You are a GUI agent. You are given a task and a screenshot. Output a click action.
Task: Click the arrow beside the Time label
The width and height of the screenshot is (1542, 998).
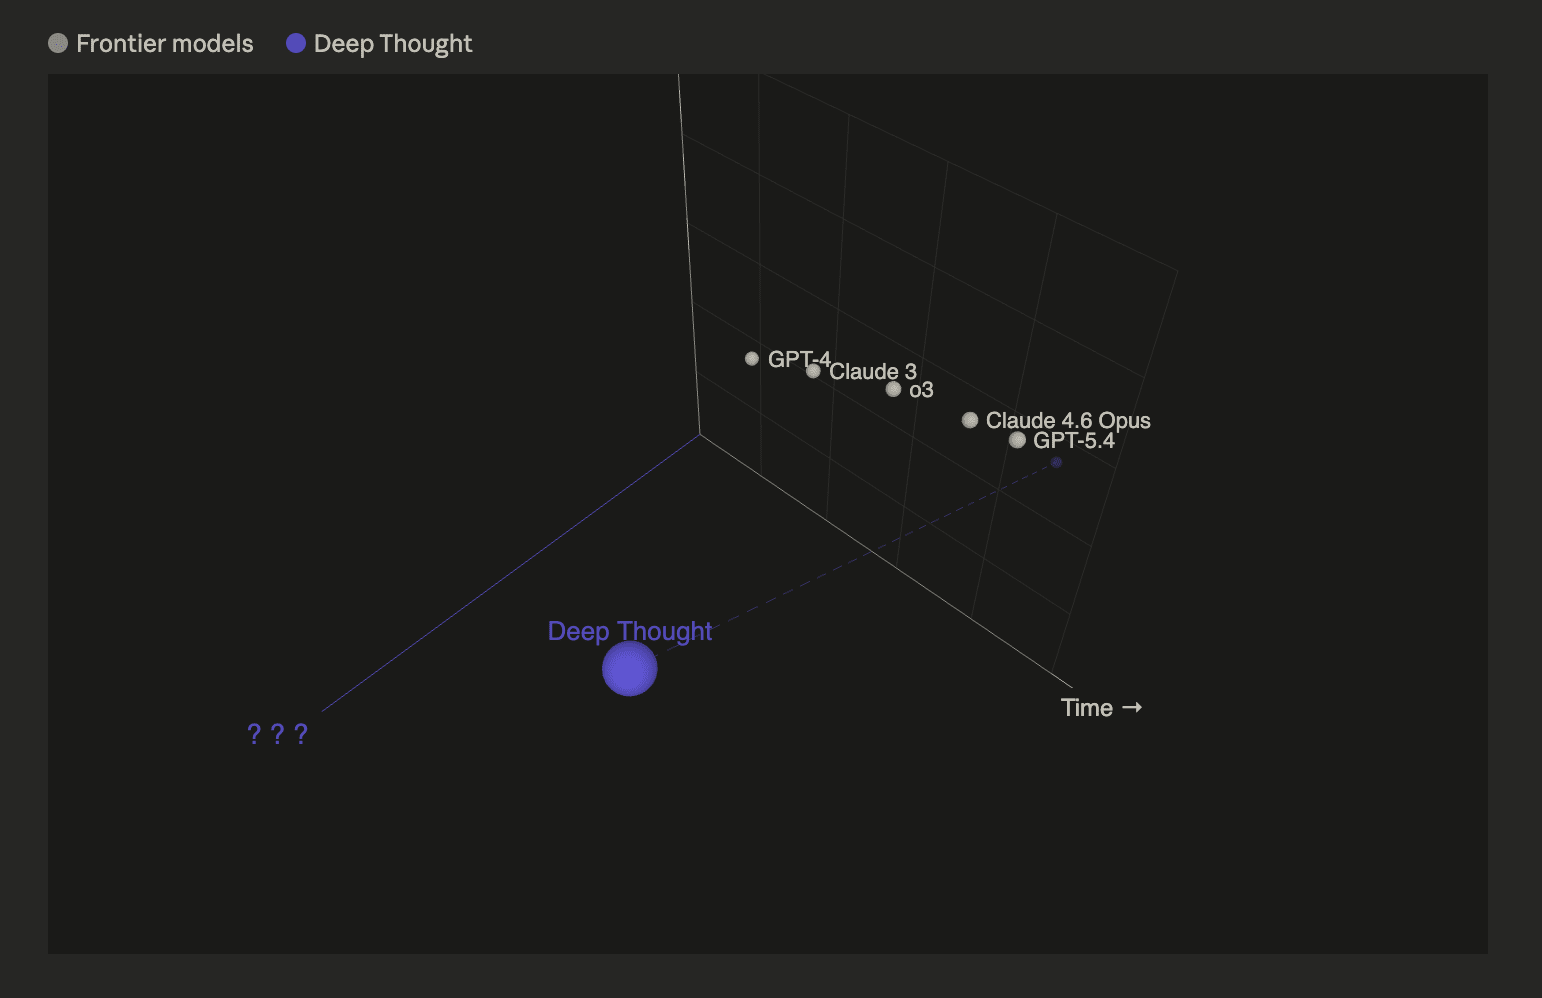point(1132,707)
